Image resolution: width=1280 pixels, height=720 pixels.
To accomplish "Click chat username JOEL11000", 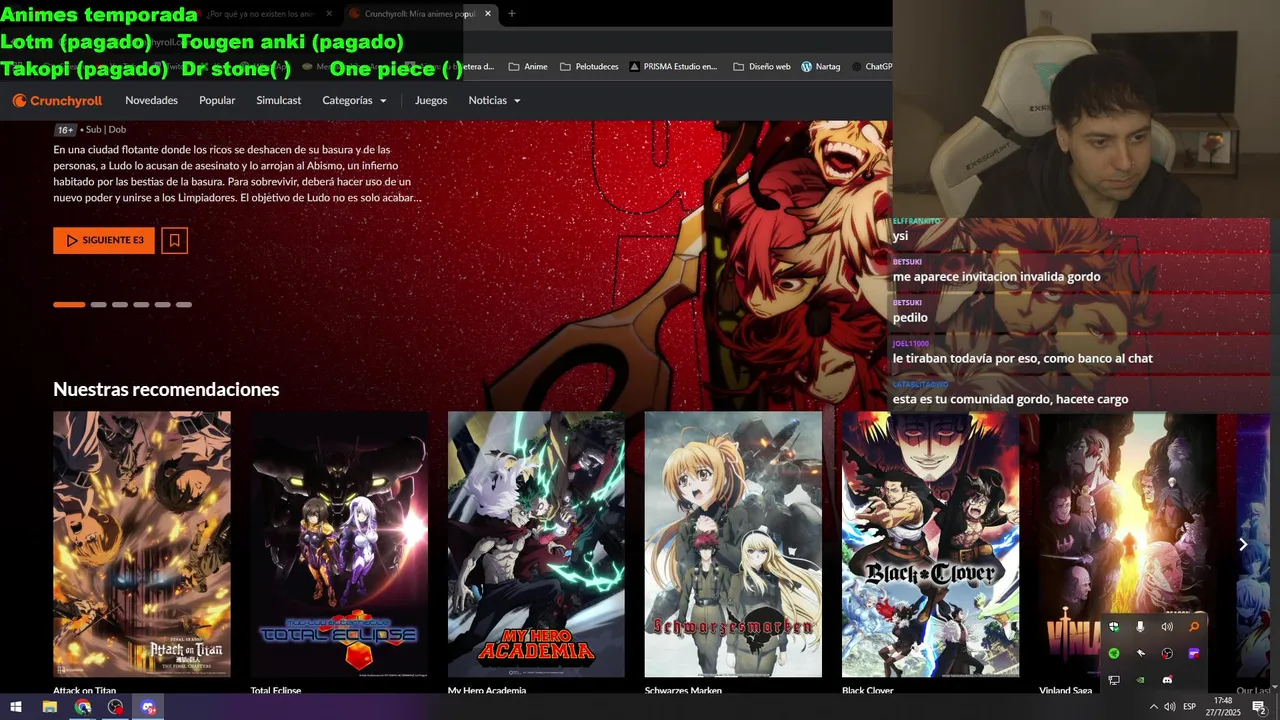I will coord(910,343).
